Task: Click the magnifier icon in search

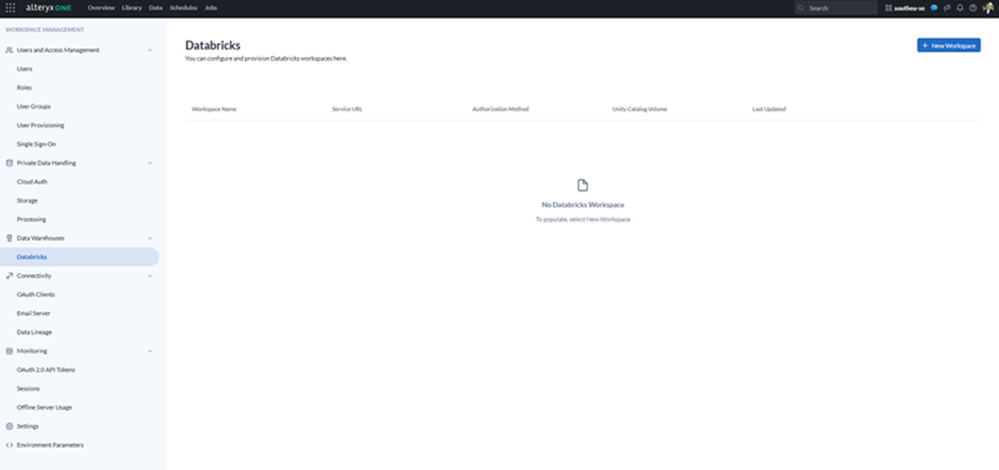Action: (801, 8)
